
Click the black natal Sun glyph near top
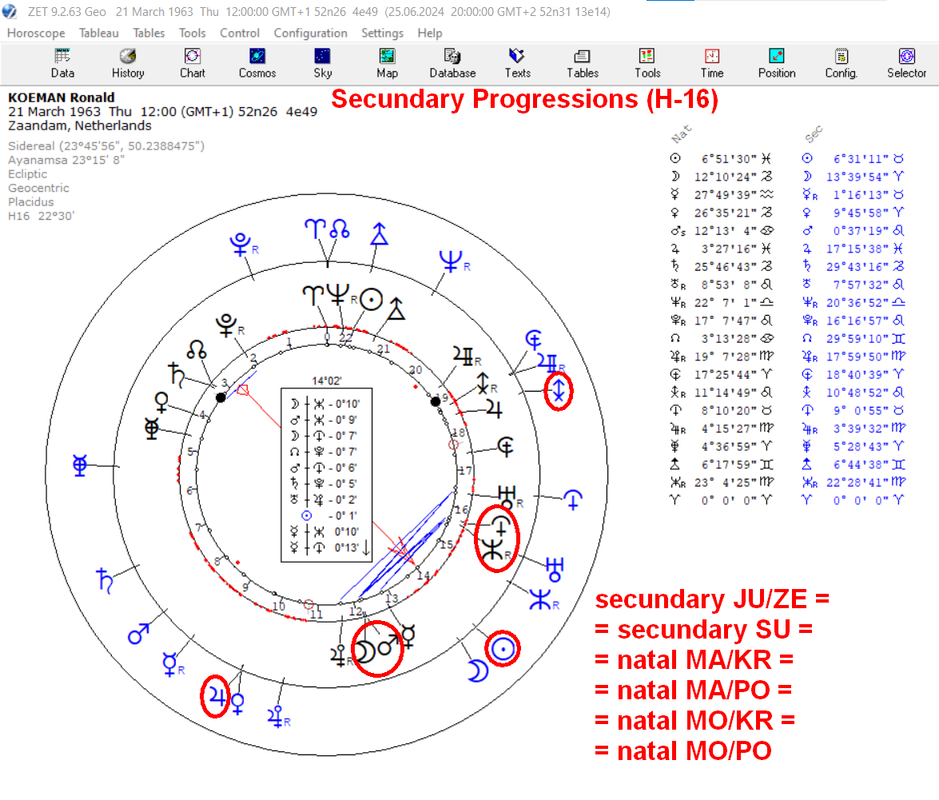click(x=371, y=299)
